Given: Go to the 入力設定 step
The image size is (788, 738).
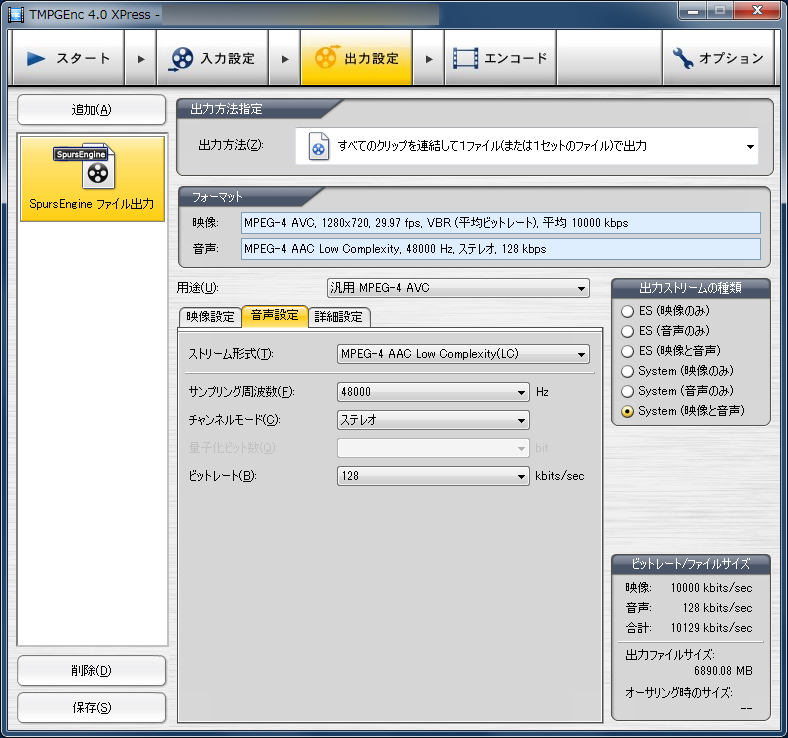Looking at the screenshot, I should [x=212, y=59].
